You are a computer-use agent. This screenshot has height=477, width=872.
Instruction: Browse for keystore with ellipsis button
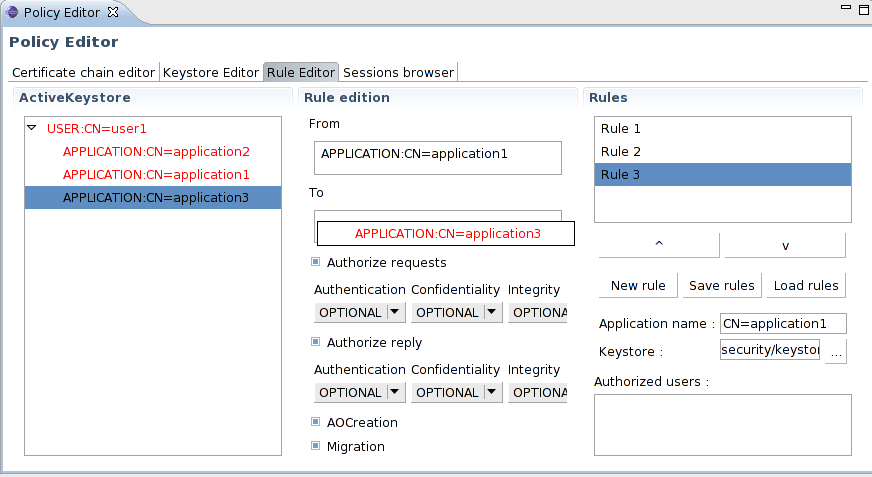pyautogui.click(x=835, y=351)
